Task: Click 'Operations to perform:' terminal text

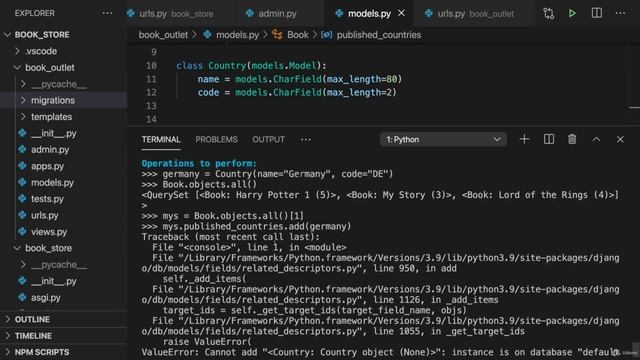Action: [199, 163]
